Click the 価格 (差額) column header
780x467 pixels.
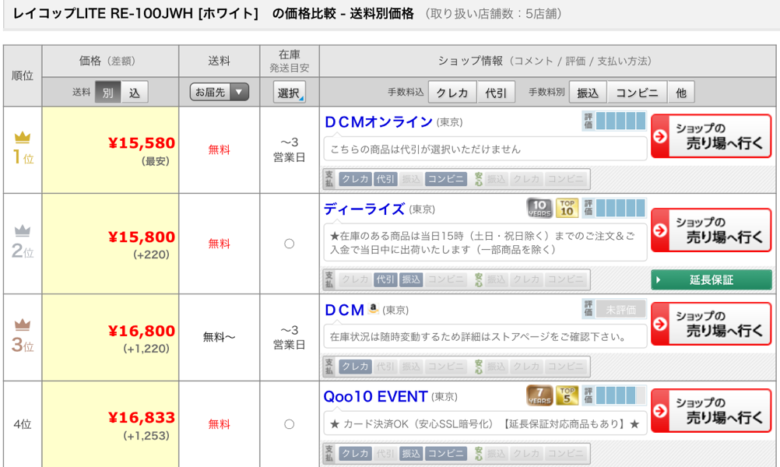[107, 61]
